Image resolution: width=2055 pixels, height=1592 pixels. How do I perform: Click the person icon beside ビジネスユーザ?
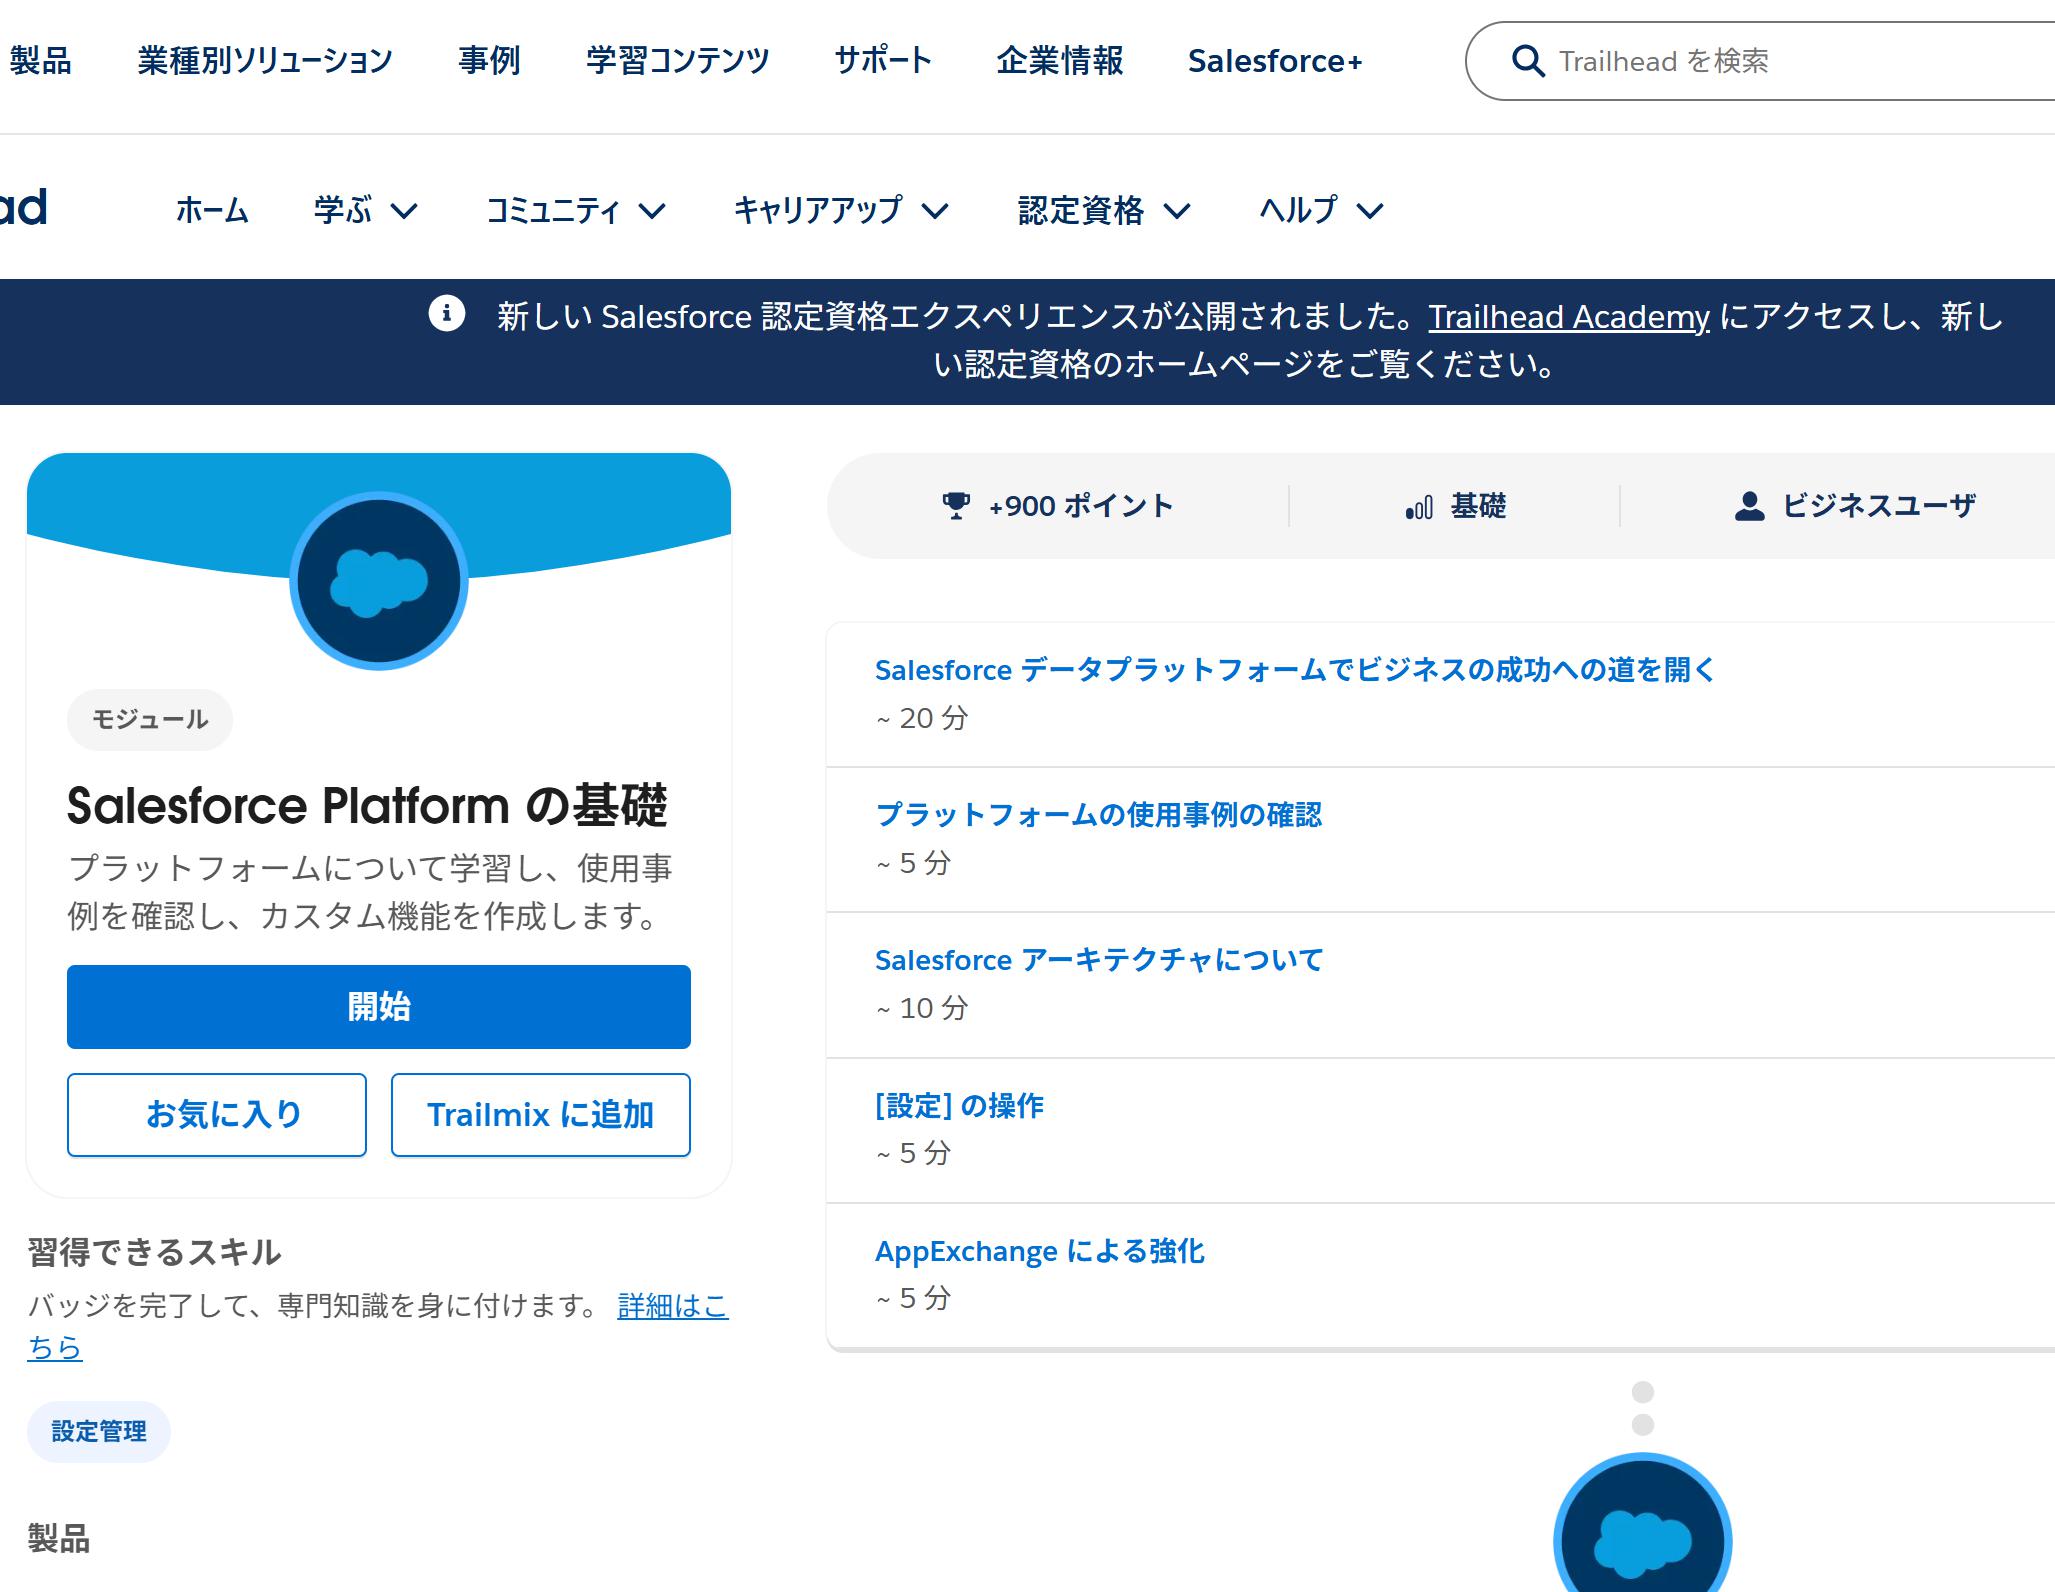click(1749, 506)
